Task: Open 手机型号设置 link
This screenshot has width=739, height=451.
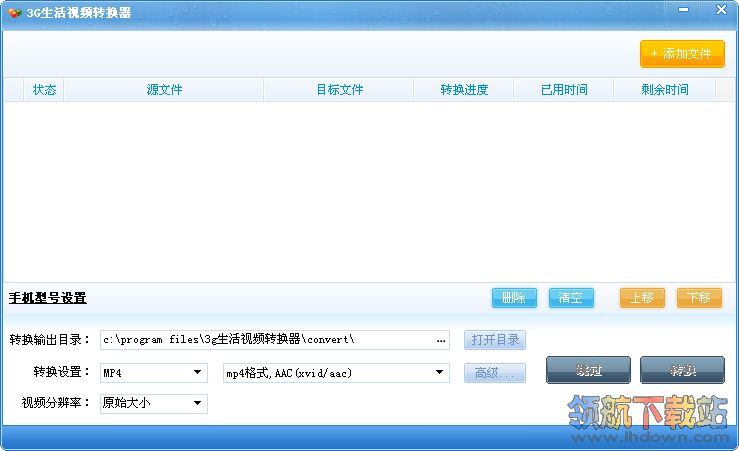Action: click(48, 298)
